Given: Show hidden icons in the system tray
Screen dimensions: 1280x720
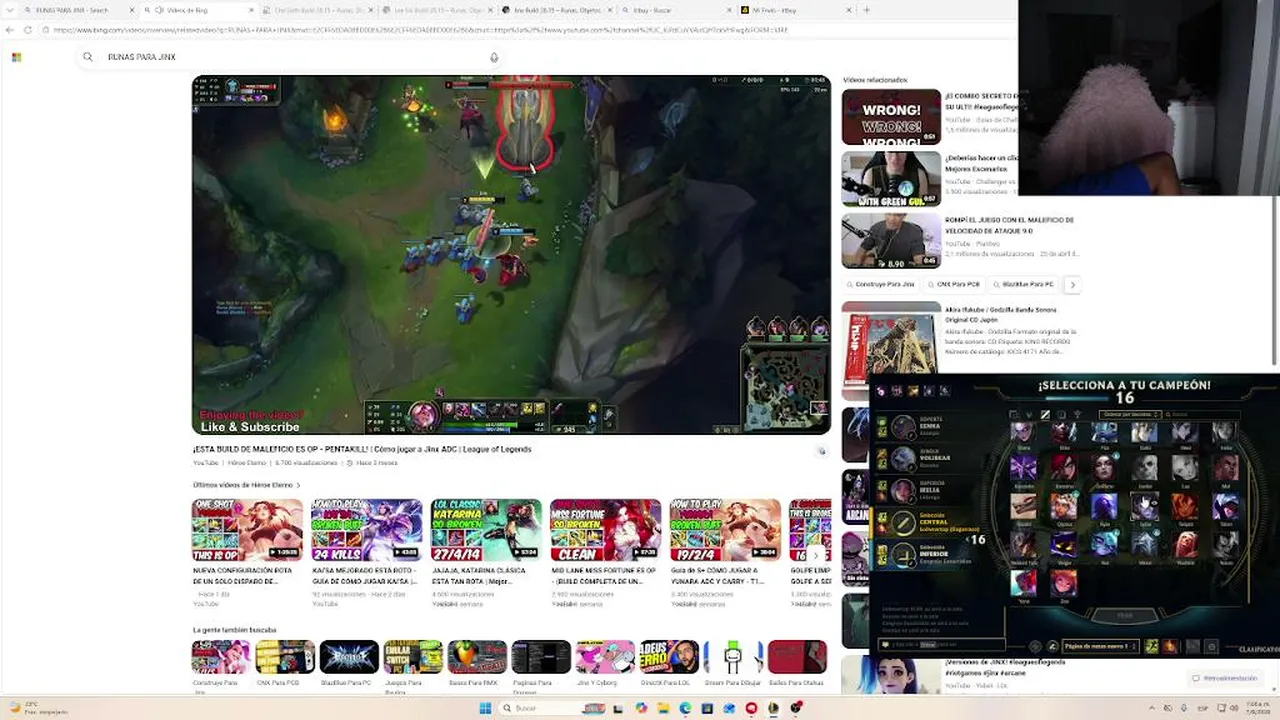Looking at the screenshot, I should [x=1152, y=708].
